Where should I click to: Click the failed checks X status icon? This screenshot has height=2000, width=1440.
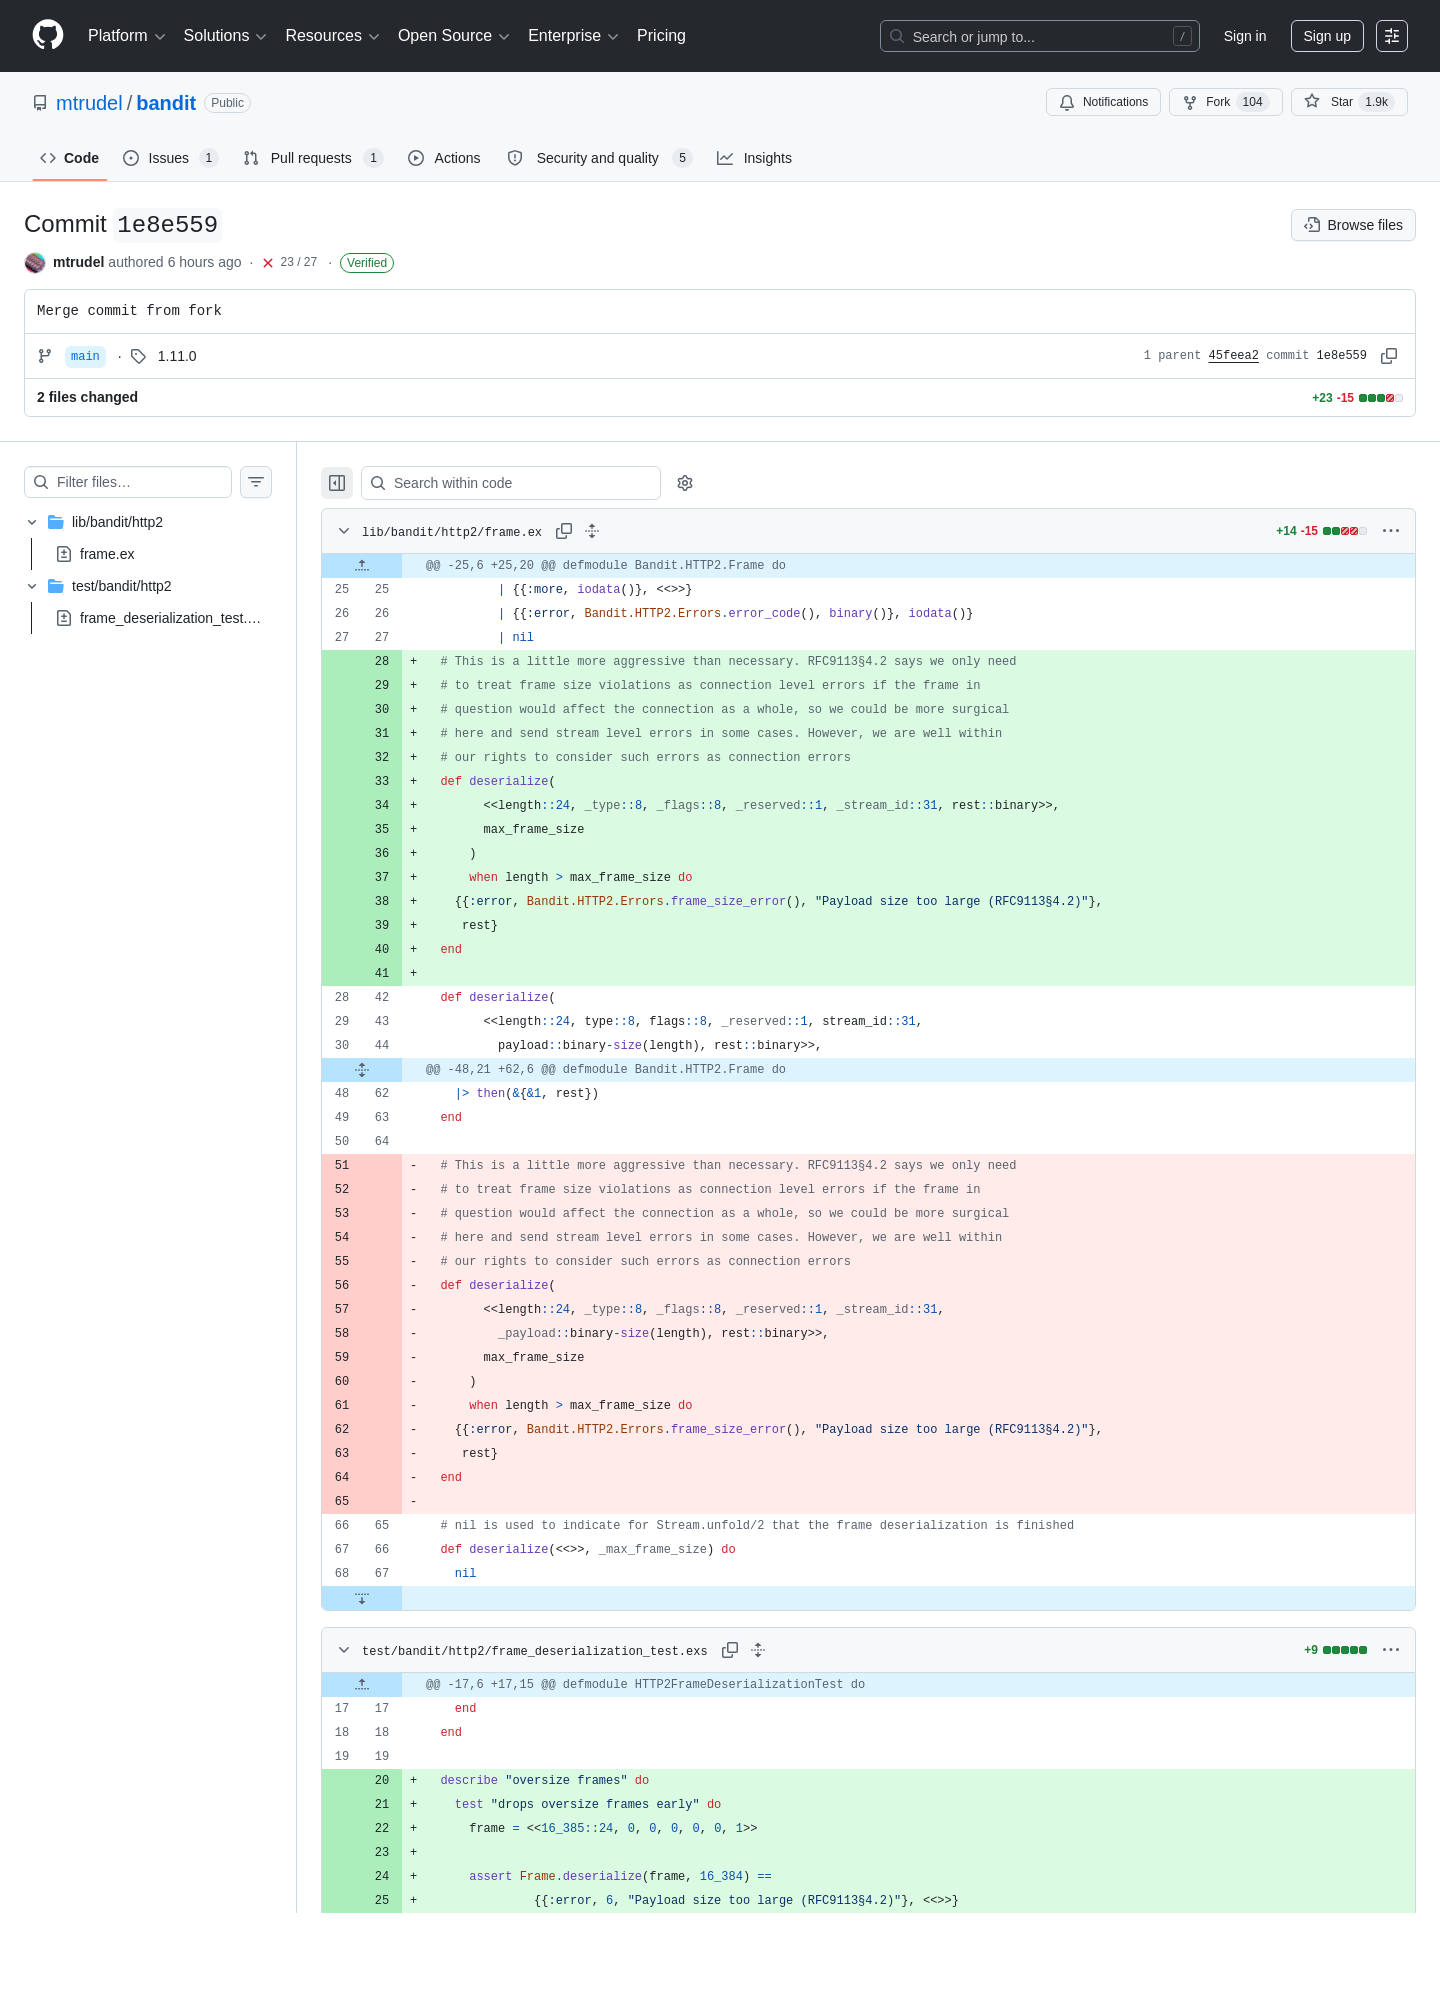(268, 263)
